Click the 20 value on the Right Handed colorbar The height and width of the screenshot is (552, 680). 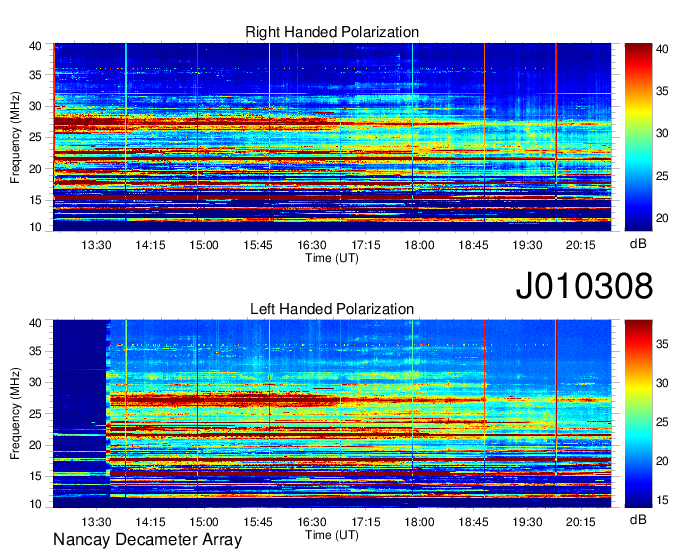(x=662, y=218)
